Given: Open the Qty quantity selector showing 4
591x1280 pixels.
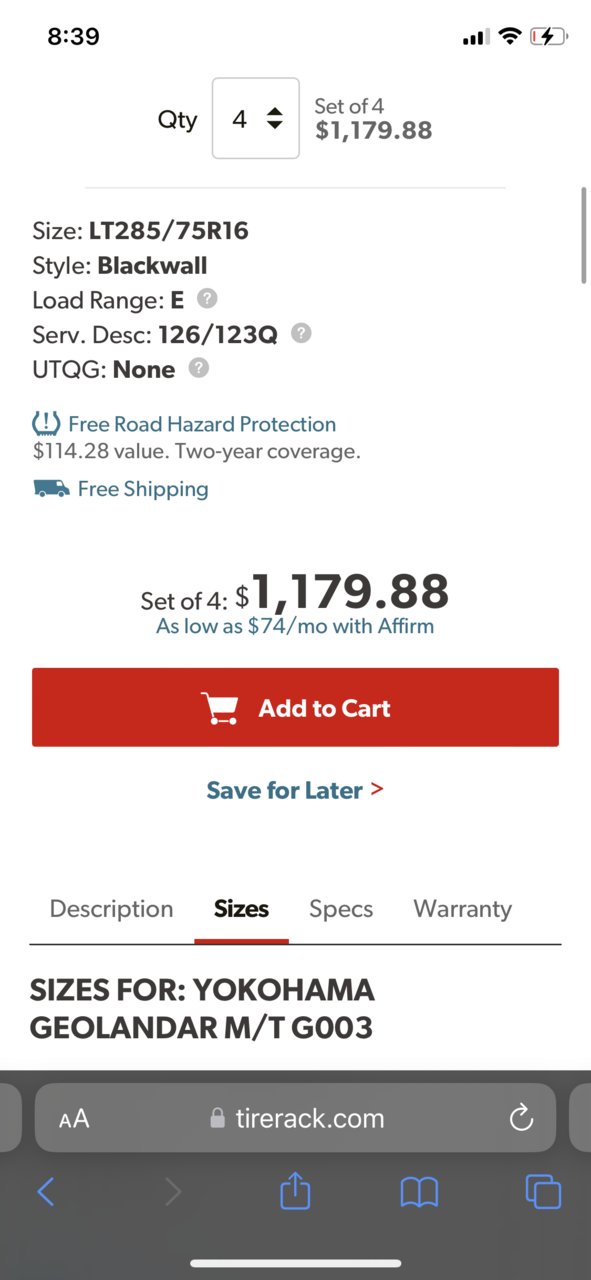Looking at the screenshot, I should tap(256, 118).
